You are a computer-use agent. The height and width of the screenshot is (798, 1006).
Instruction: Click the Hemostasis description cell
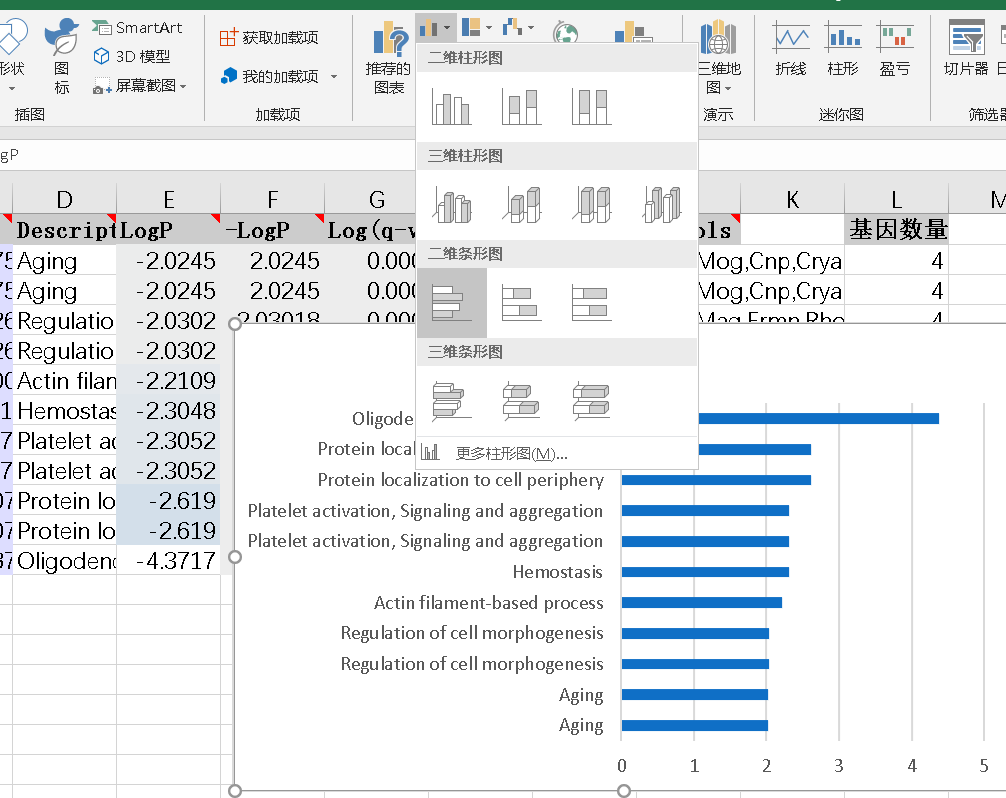[64, 411]
